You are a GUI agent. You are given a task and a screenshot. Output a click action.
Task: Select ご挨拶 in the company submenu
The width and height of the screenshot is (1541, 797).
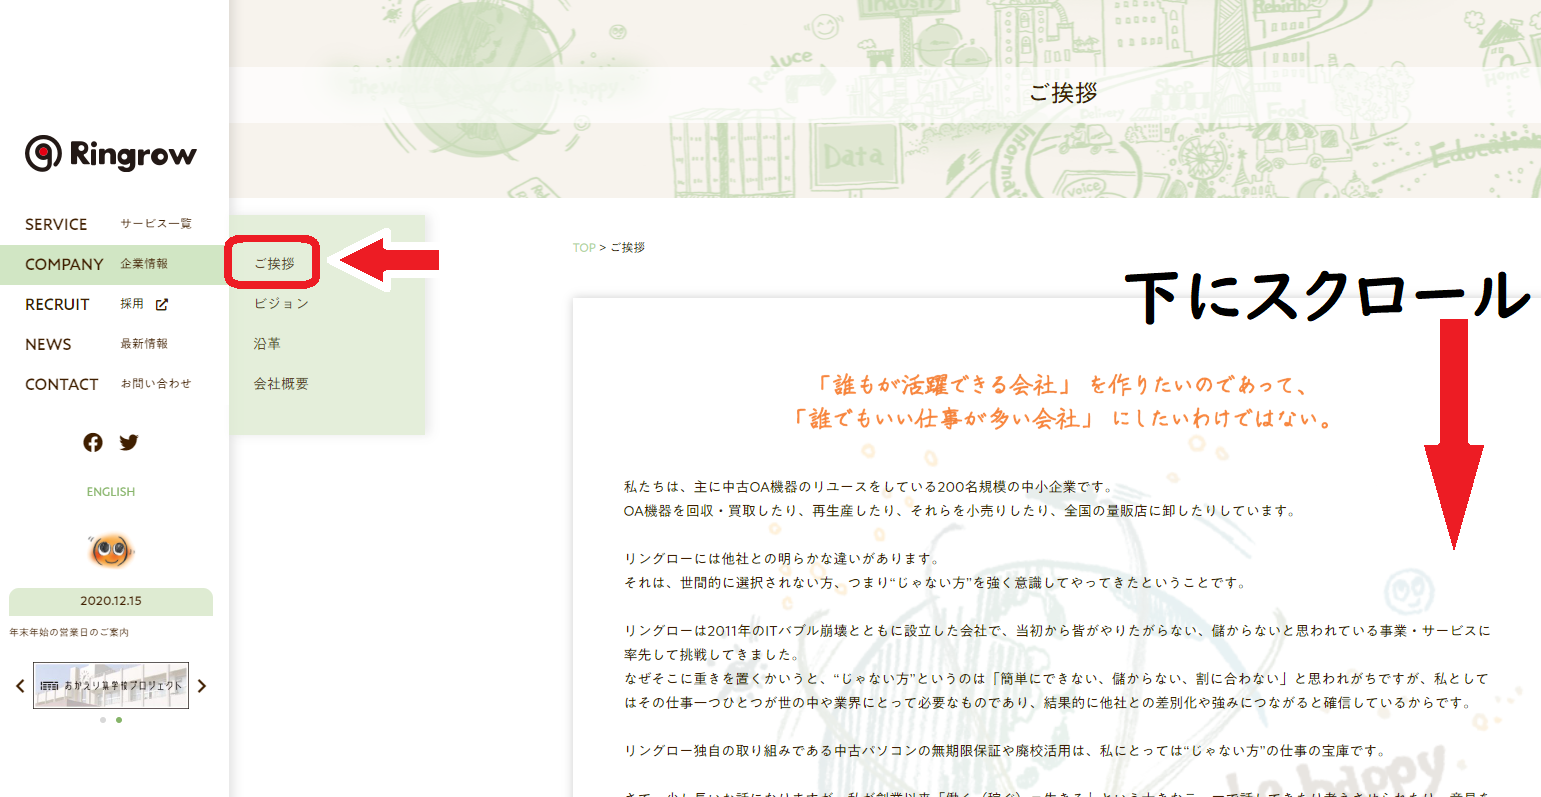pyautogui.click(x=274, y=263)
